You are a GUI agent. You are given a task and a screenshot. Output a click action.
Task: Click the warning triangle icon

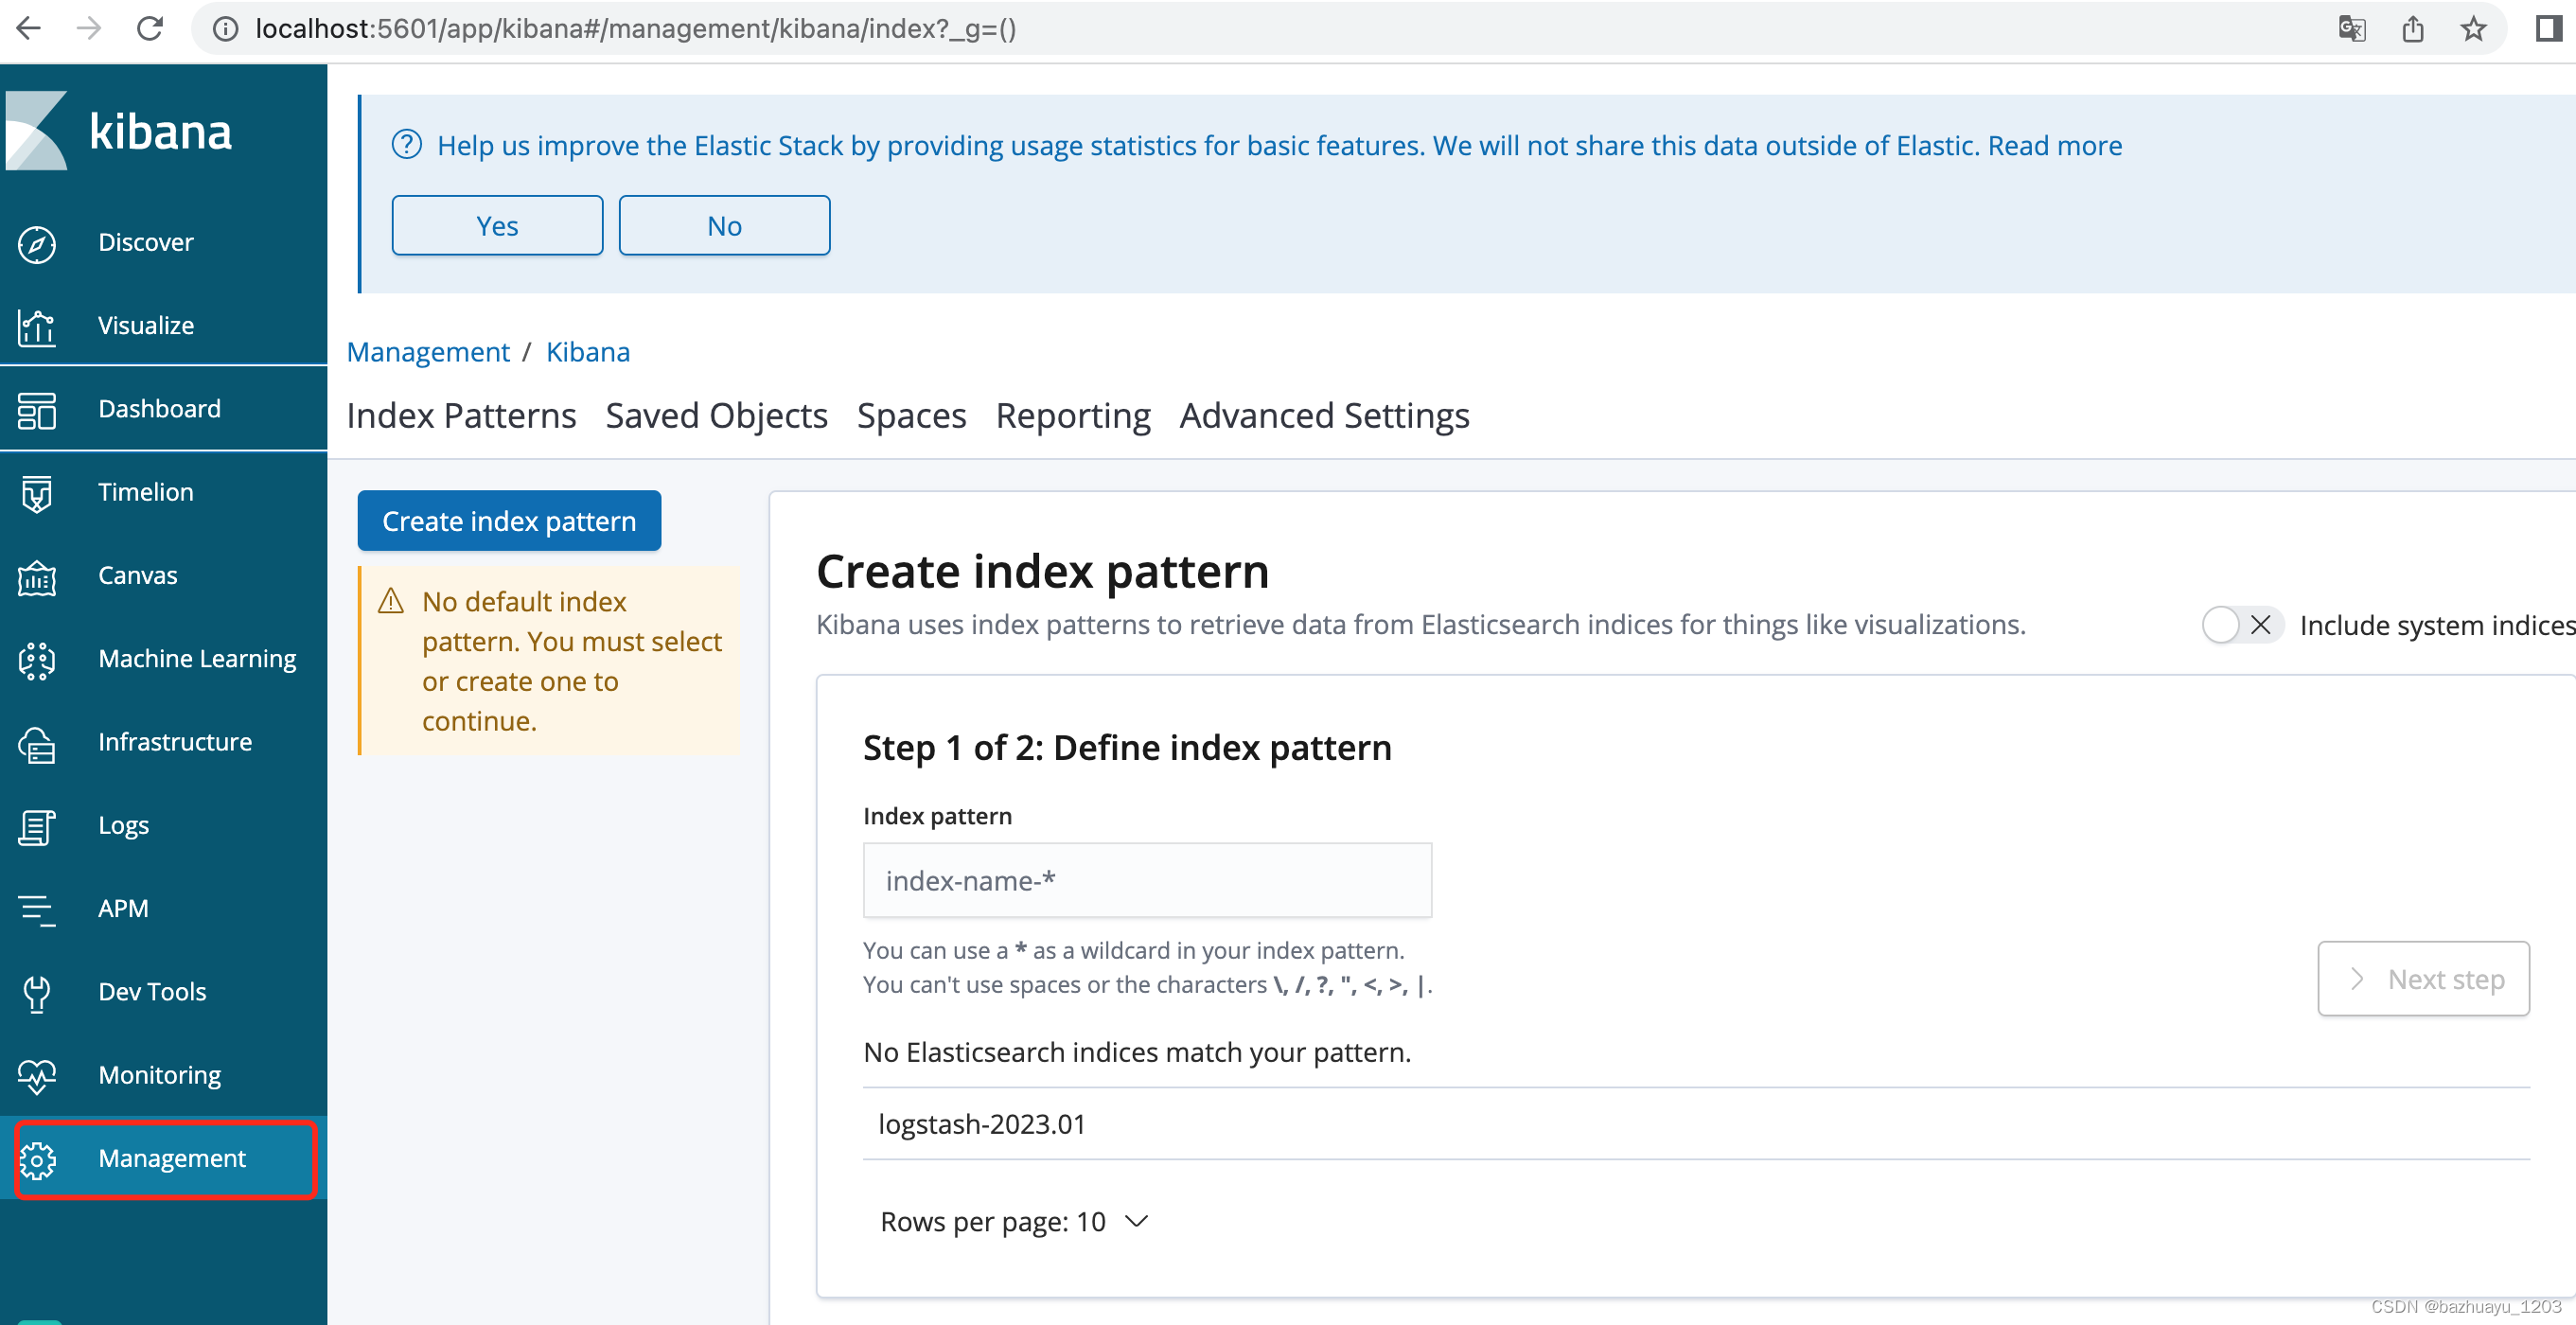[x=390, y=601]
